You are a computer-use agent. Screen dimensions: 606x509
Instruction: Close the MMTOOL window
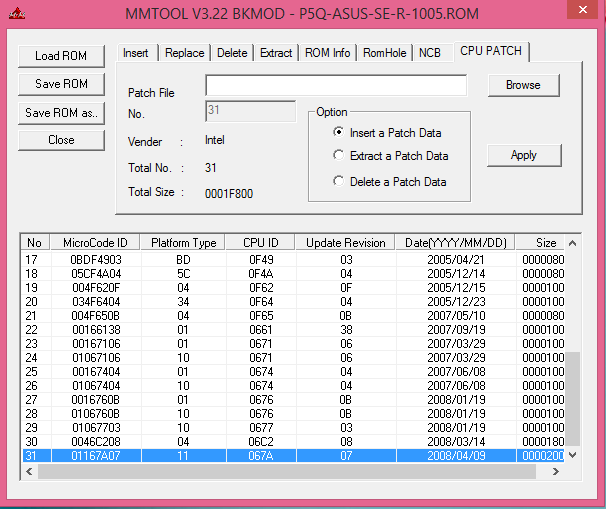(583, 9)
